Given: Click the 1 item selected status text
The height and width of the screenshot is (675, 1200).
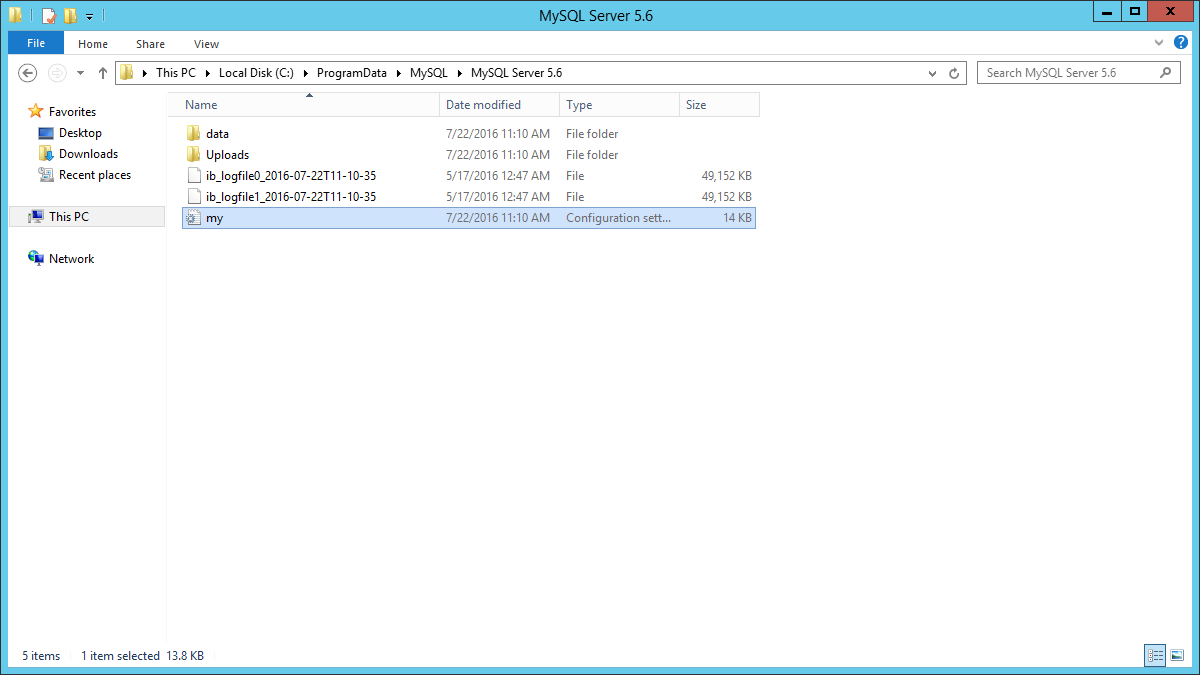Looking at the screenshot, I should (120, 656).
